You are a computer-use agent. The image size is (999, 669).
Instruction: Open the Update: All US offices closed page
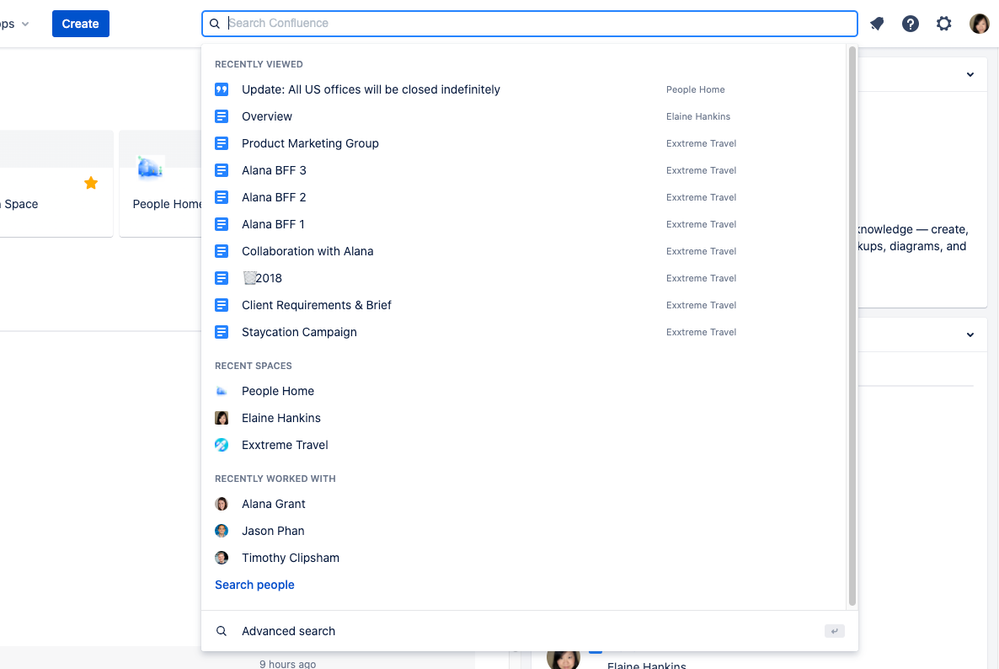coord(370,89)
